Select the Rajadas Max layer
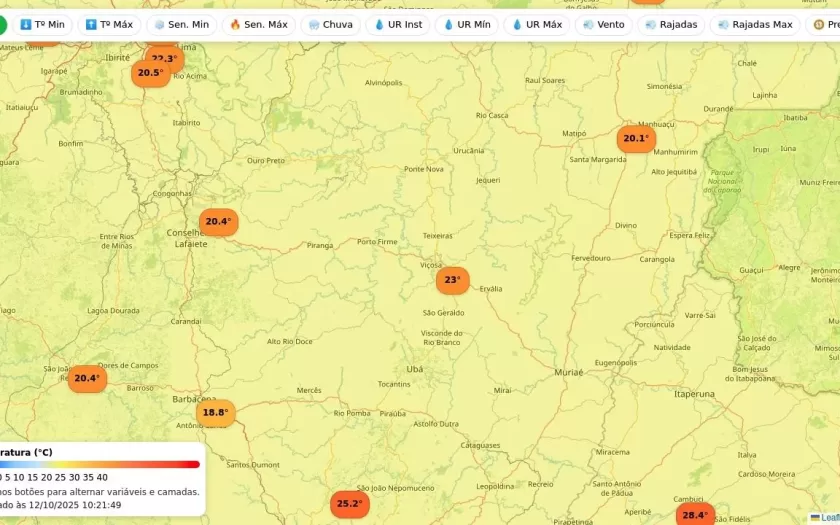This screenshot has width=840, height=525. [x=754, y=24]
